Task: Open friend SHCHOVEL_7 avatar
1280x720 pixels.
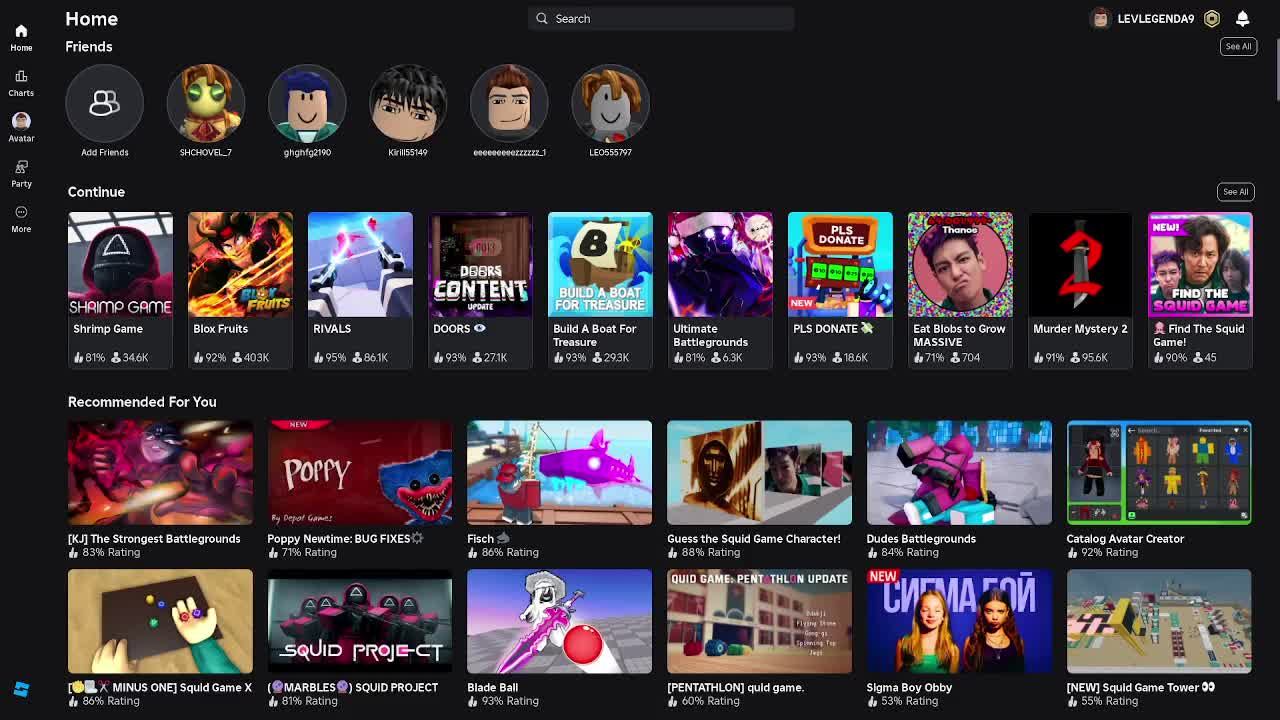Action: pos(205,103)
